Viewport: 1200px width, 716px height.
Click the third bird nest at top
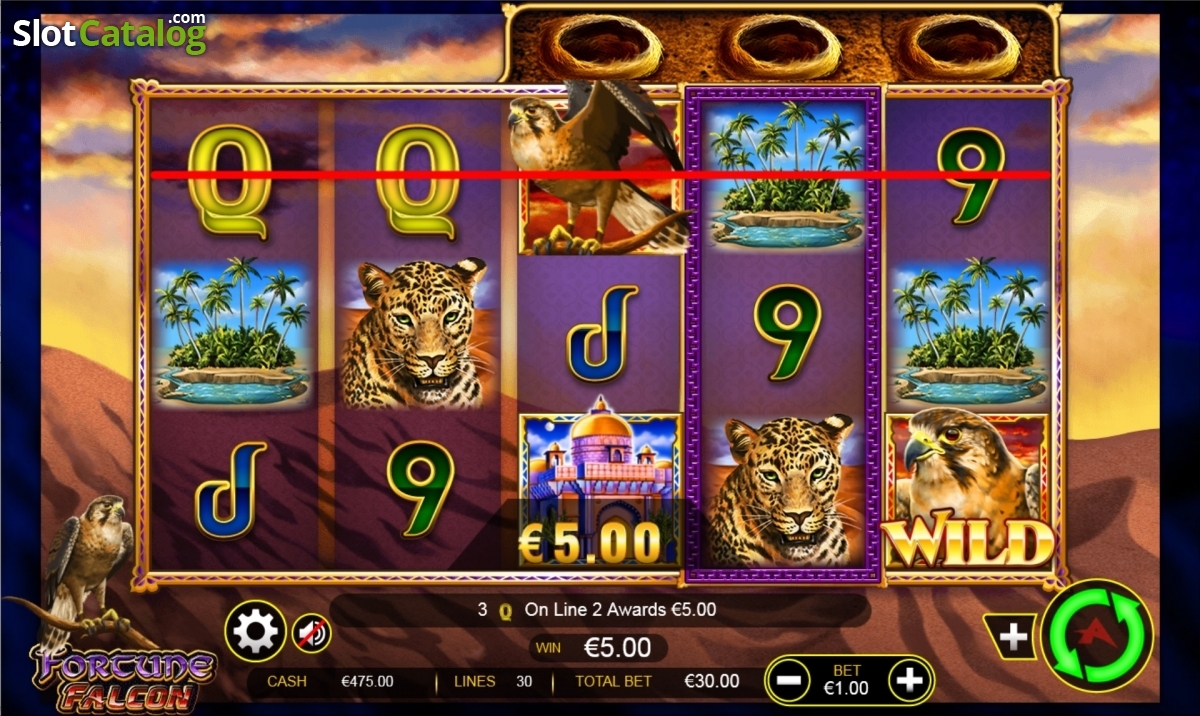pyautogui.click(x=960, y=44)
